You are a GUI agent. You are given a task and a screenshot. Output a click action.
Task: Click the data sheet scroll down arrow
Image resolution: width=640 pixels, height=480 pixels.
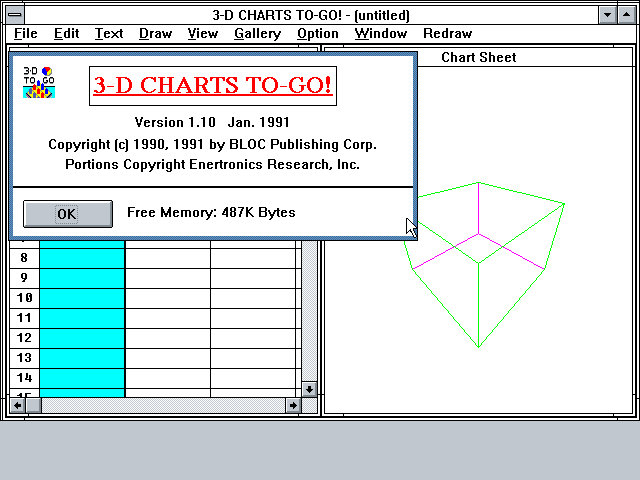click(x=309, y=389)
